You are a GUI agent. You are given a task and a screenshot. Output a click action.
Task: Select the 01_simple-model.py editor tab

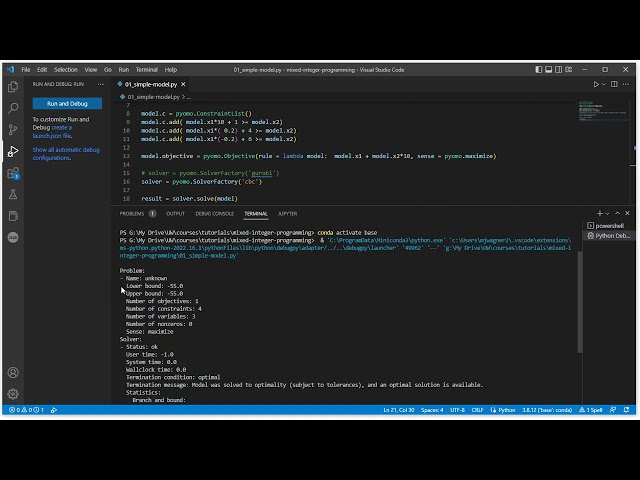click(x=151, y=84)
